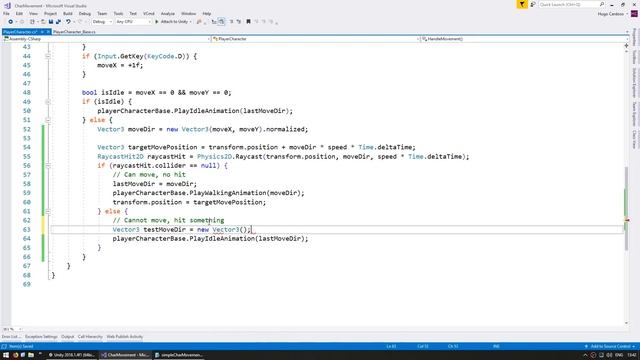Viewport: 640px width, 360px height.
Task: Click the editor split window handle
Action: [627, 46]
